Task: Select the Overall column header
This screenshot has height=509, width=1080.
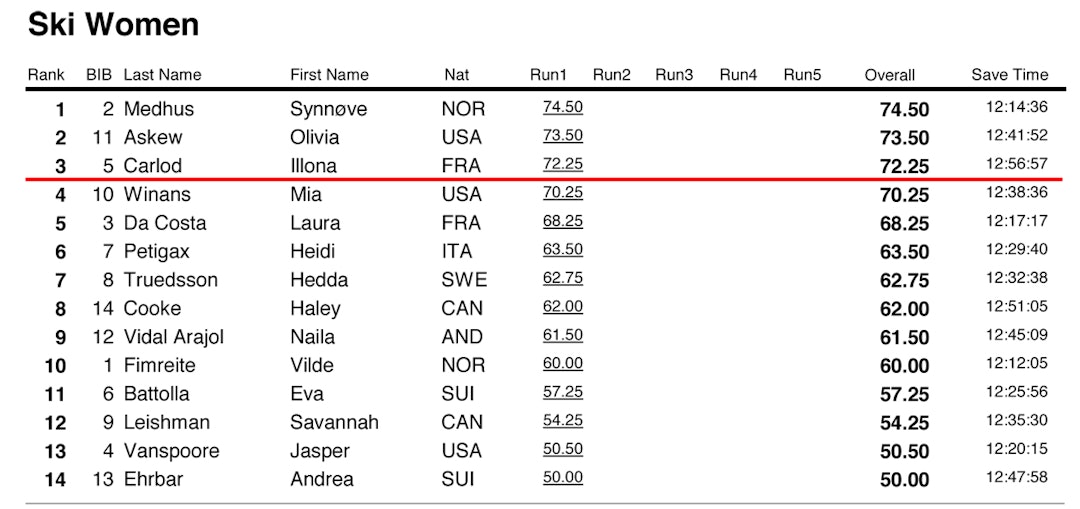Action: coord(889,75)
